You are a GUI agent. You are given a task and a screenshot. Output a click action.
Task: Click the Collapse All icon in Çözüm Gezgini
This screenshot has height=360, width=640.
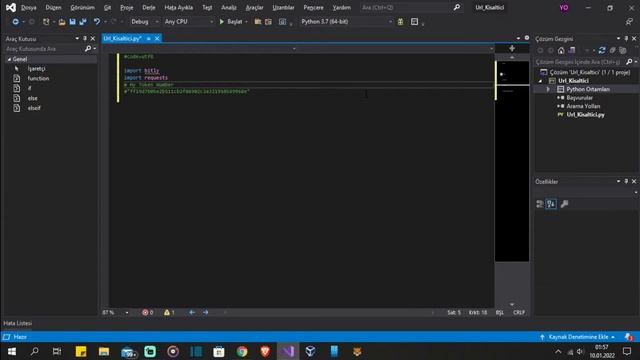coord(612,50)
